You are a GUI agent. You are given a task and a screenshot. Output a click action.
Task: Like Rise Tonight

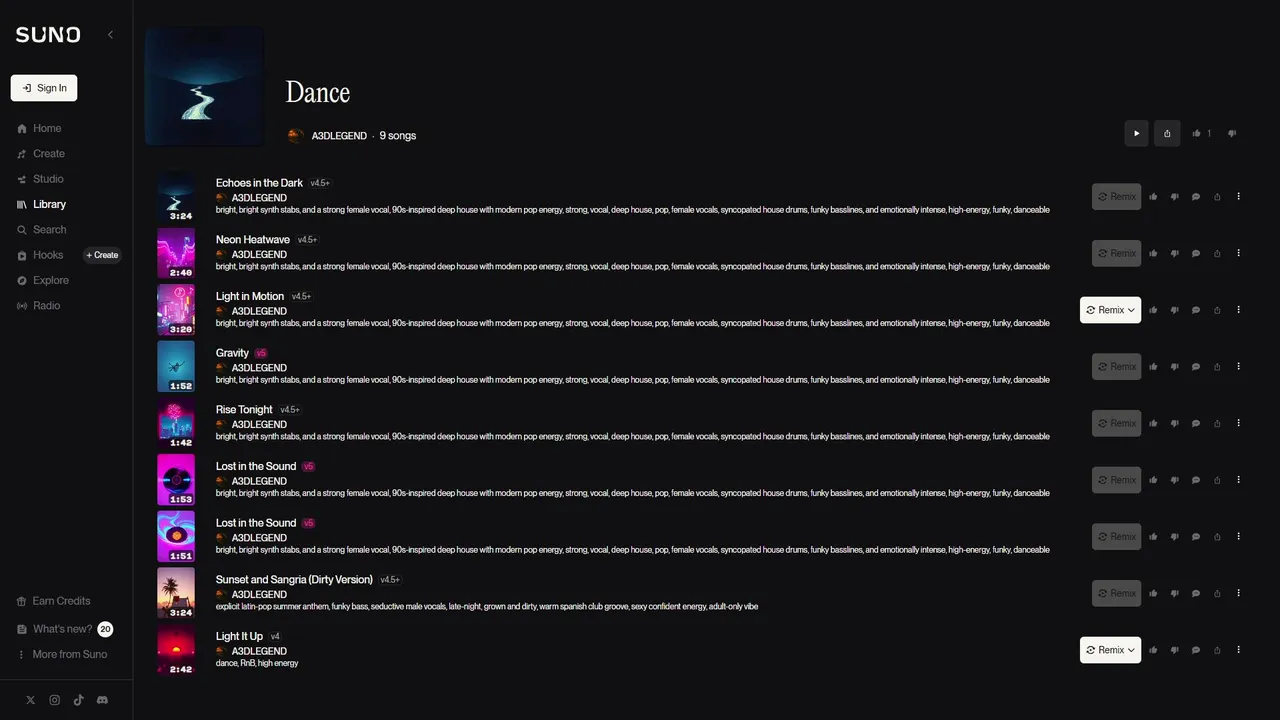(x=1153, y=423)
